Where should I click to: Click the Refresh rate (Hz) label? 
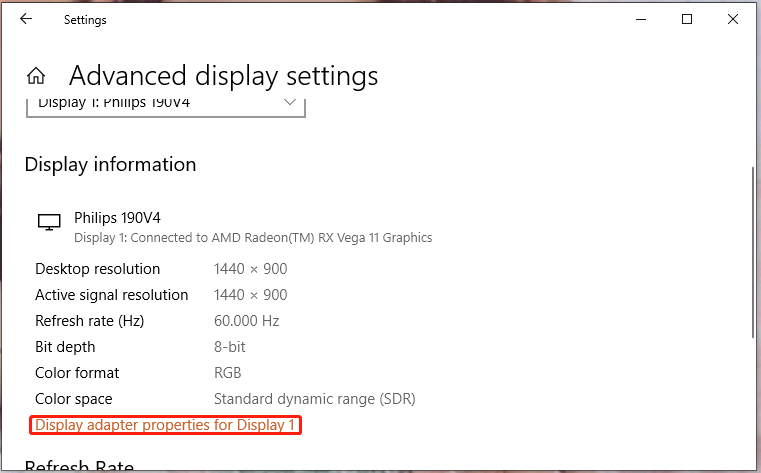(x=89, y=321)
